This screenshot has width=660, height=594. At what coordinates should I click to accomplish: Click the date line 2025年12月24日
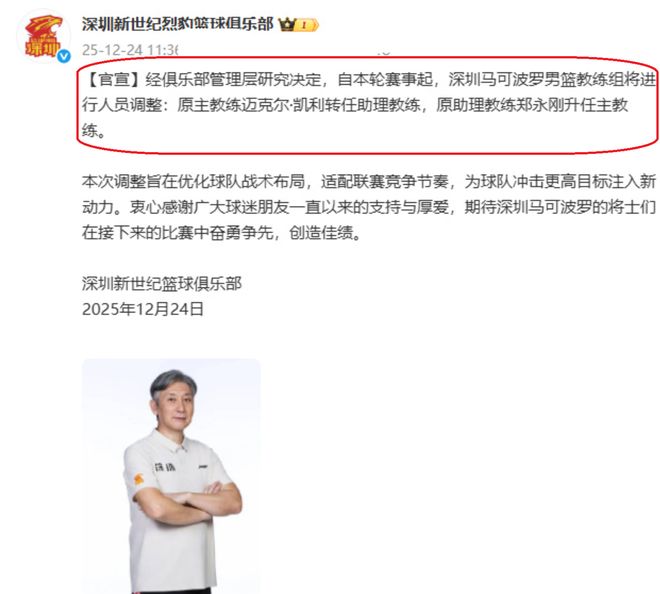pyautogui.click(x=143, y=309)
